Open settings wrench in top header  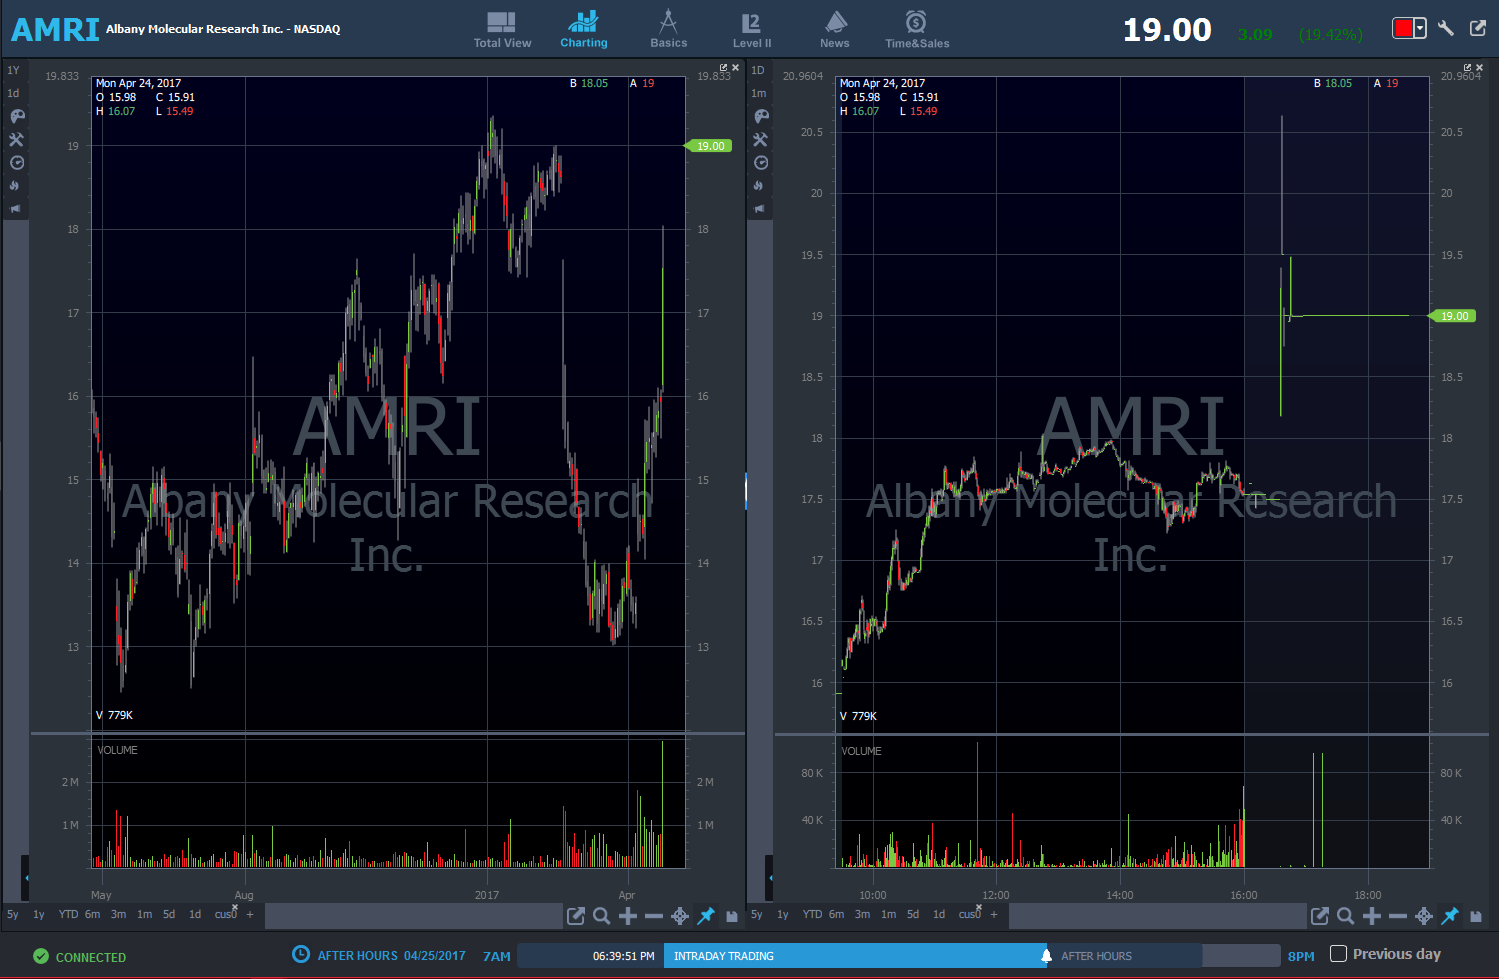tap(1446, 28)
